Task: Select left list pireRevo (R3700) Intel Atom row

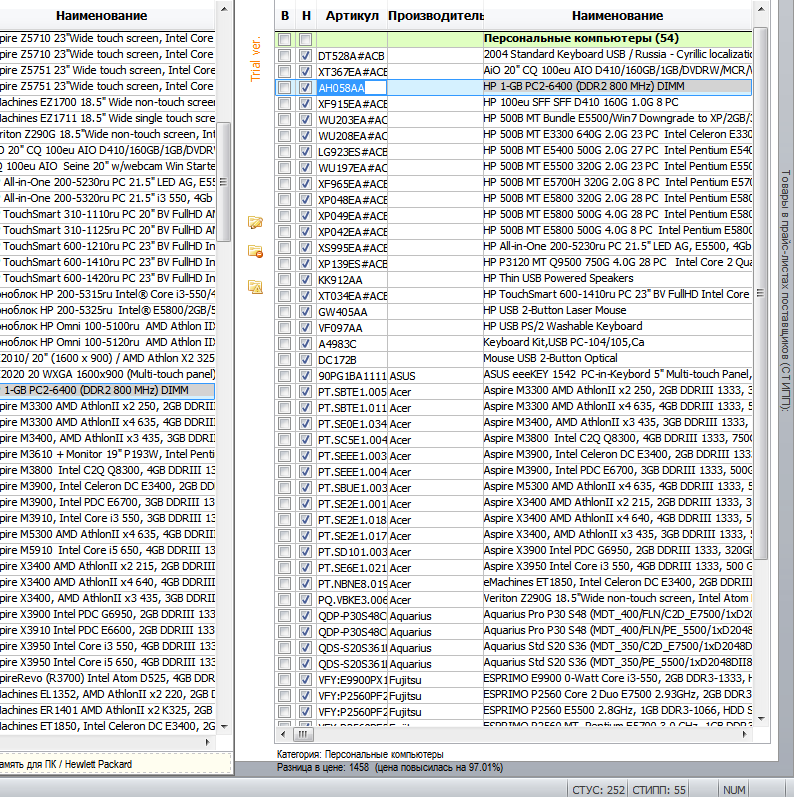Action: pyautogui.click(x=107, y=678)
